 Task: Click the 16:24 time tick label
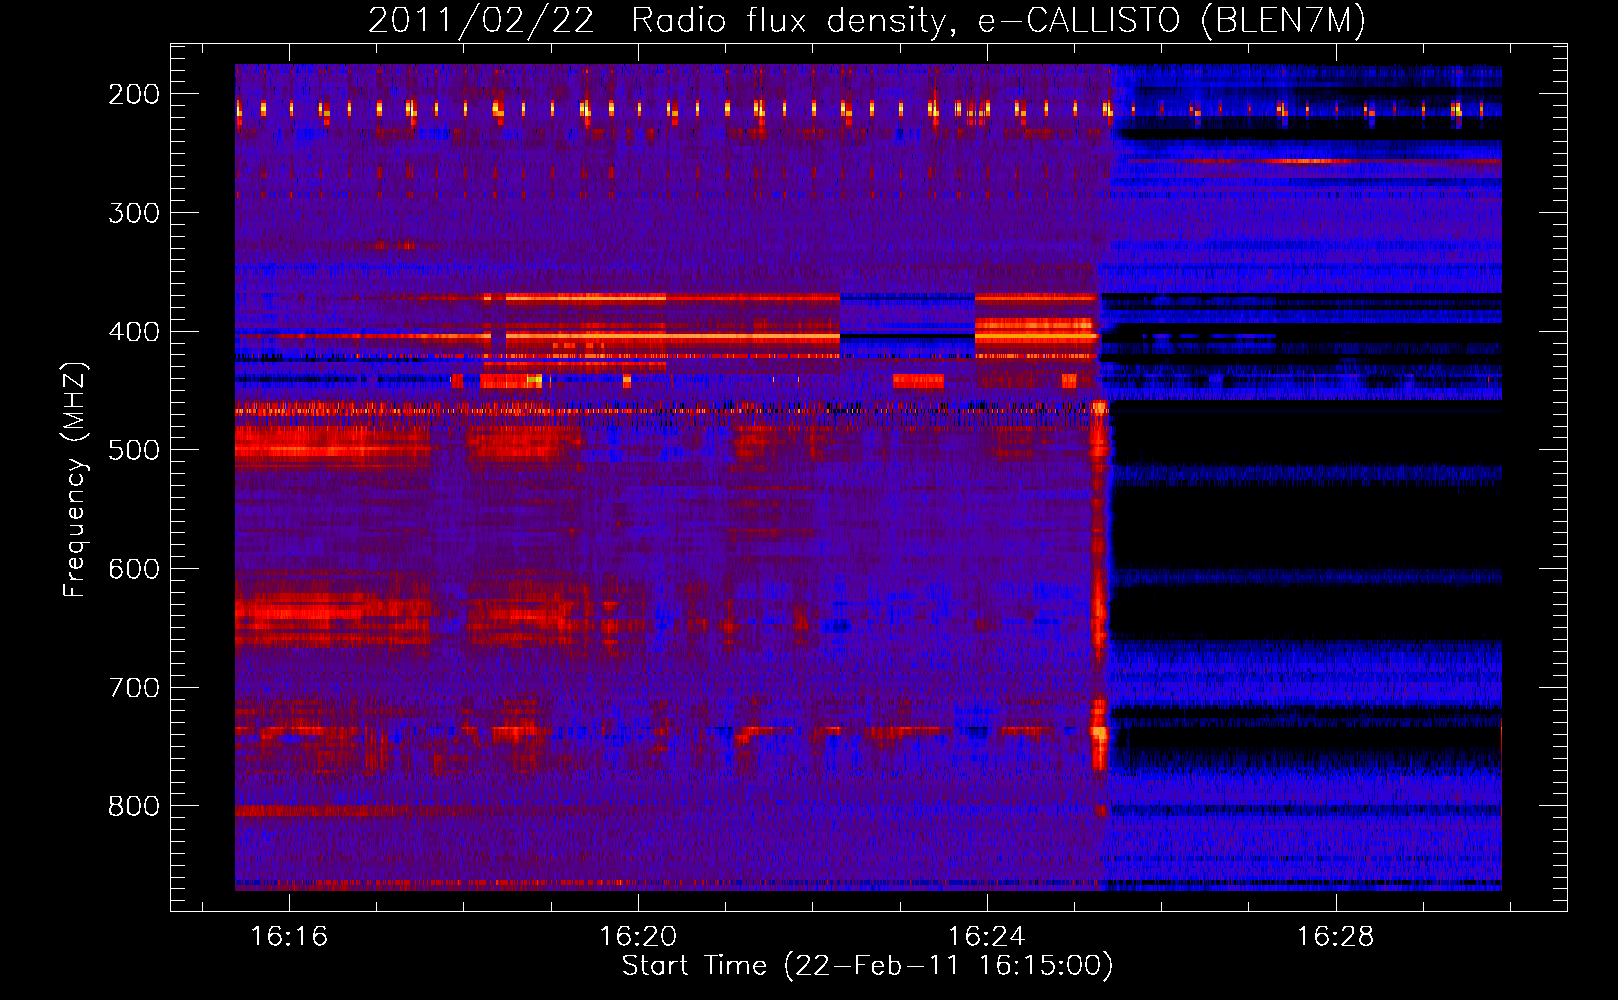click(987, 937)
